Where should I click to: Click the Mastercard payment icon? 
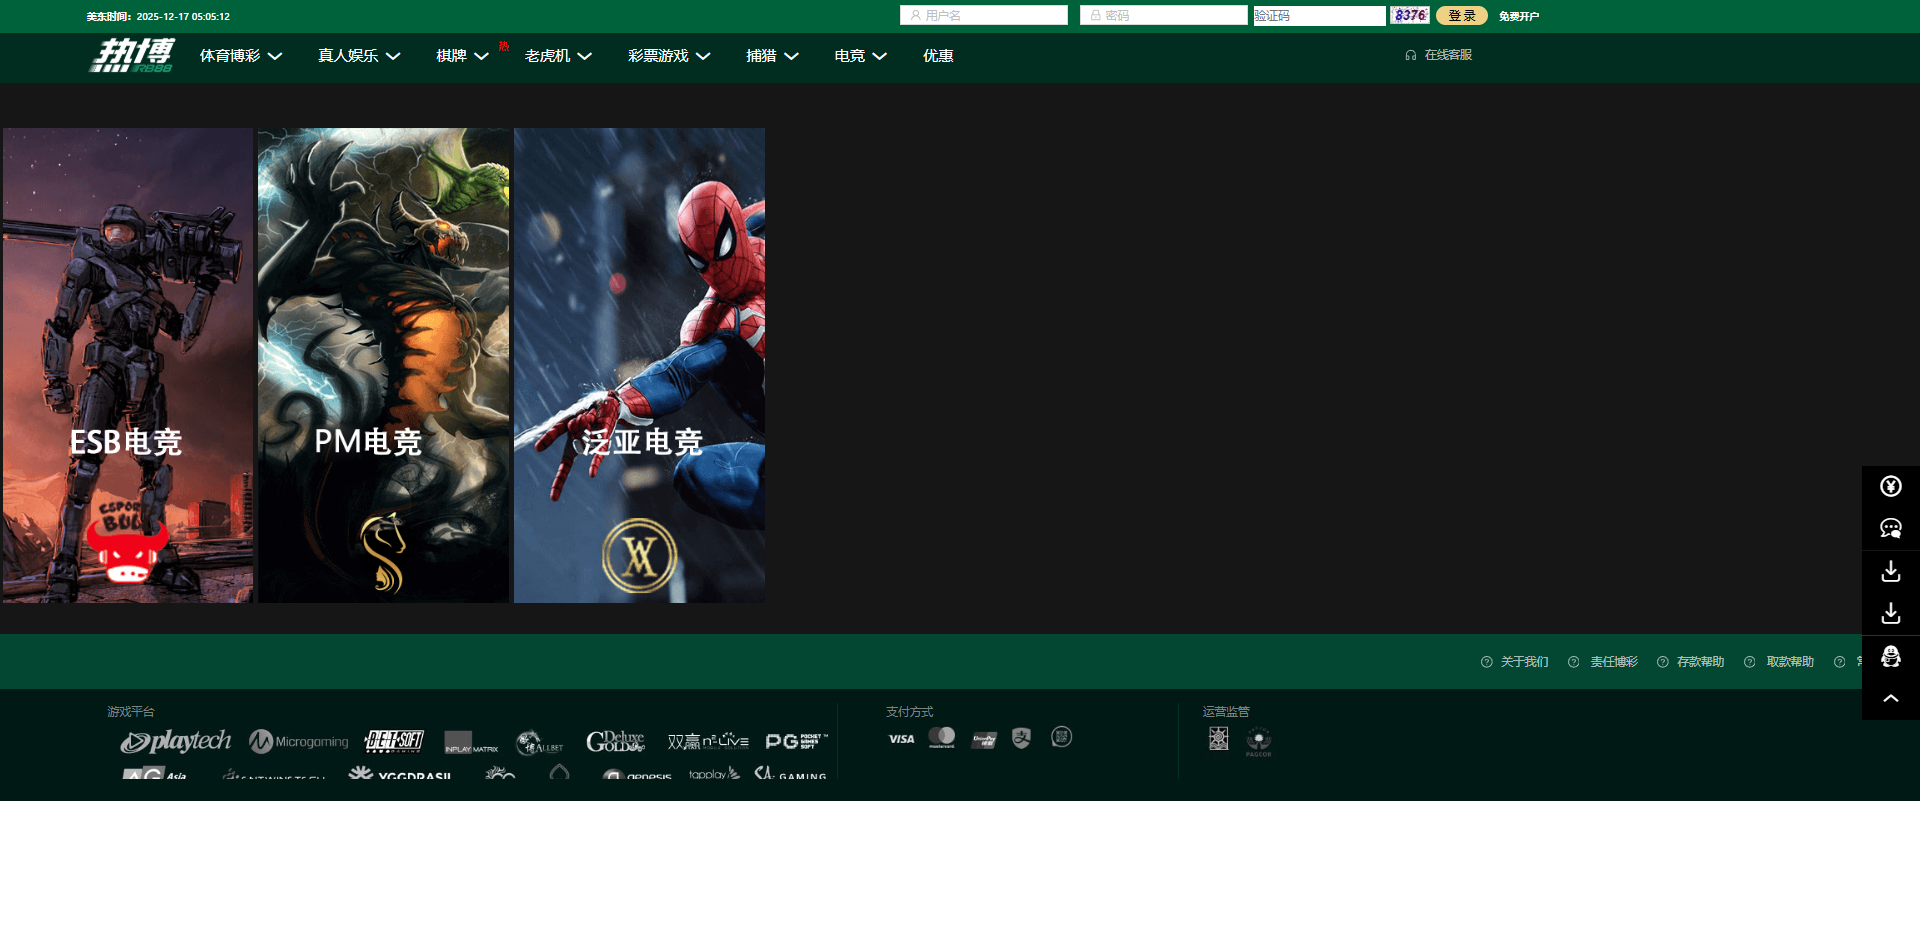(x=941, y=738)
